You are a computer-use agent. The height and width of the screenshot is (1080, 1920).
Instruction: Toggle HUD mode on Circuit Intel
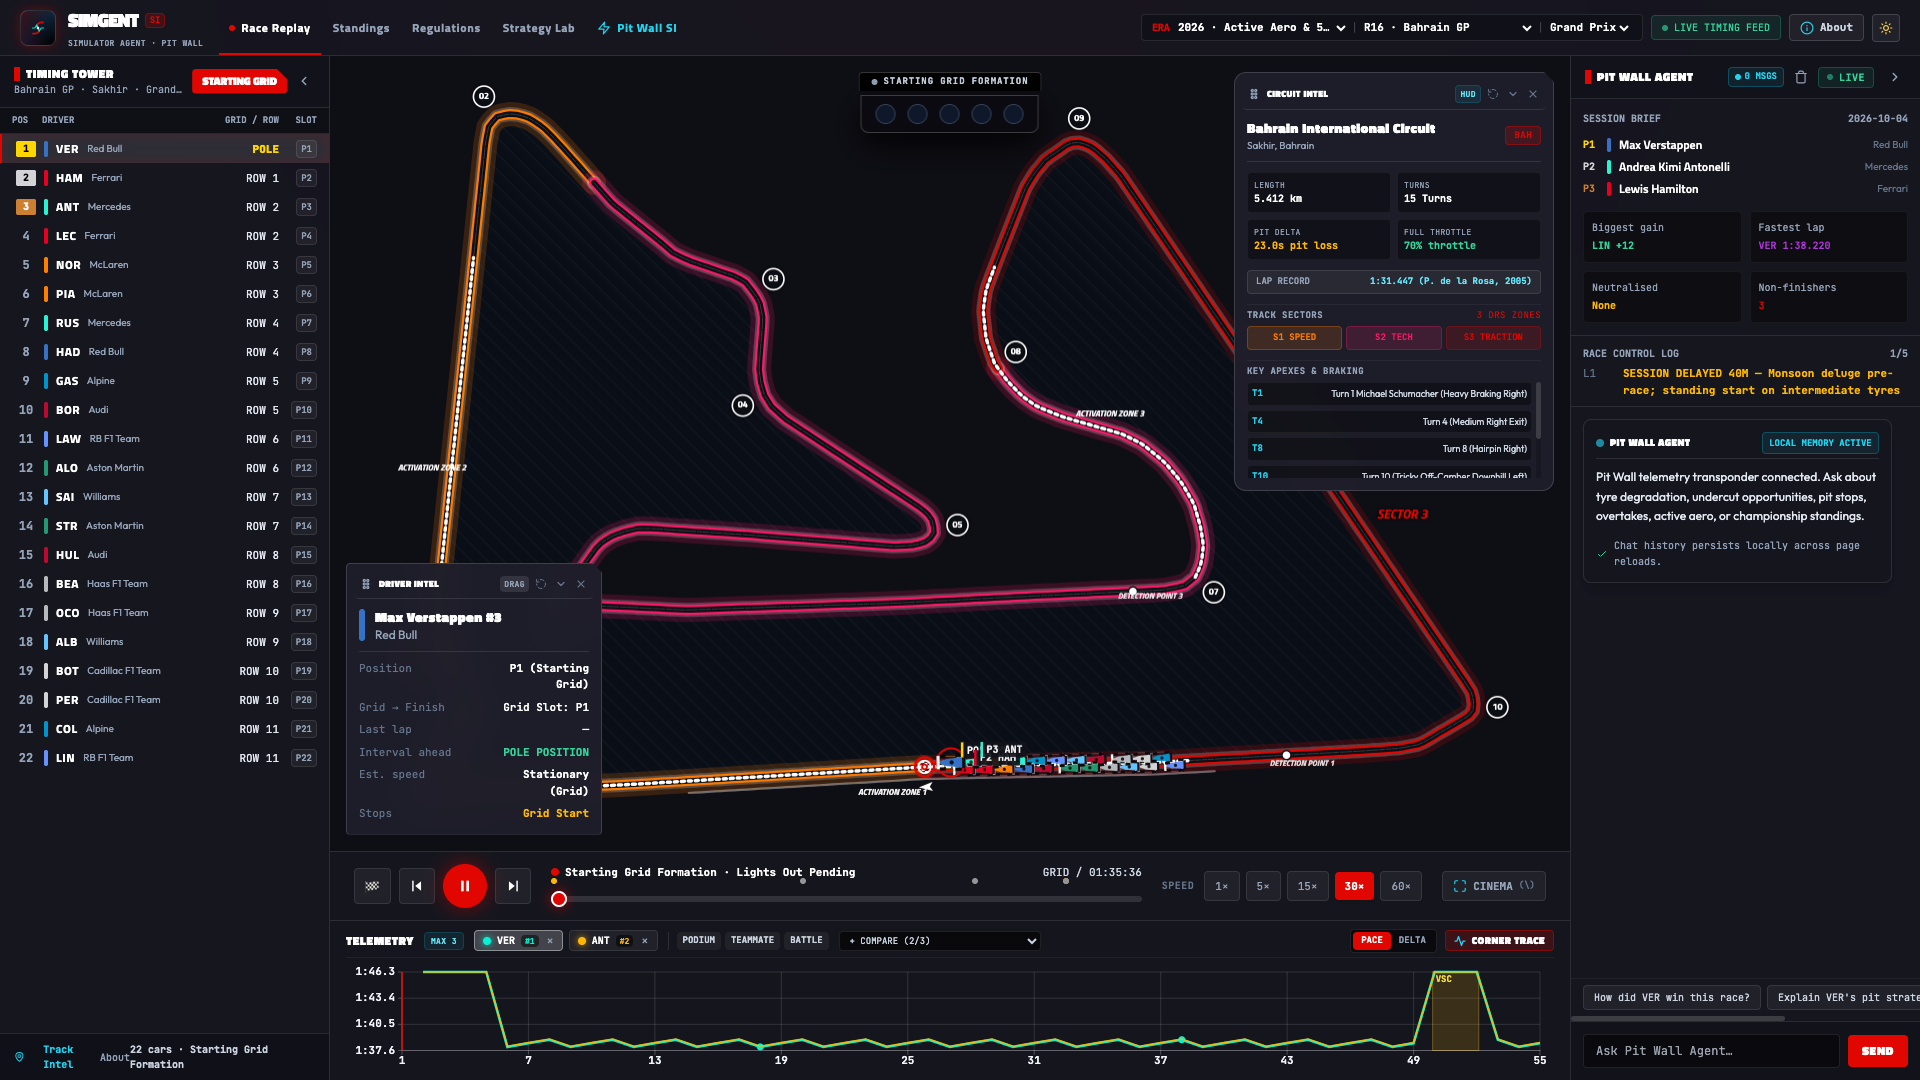(1467, 94)
